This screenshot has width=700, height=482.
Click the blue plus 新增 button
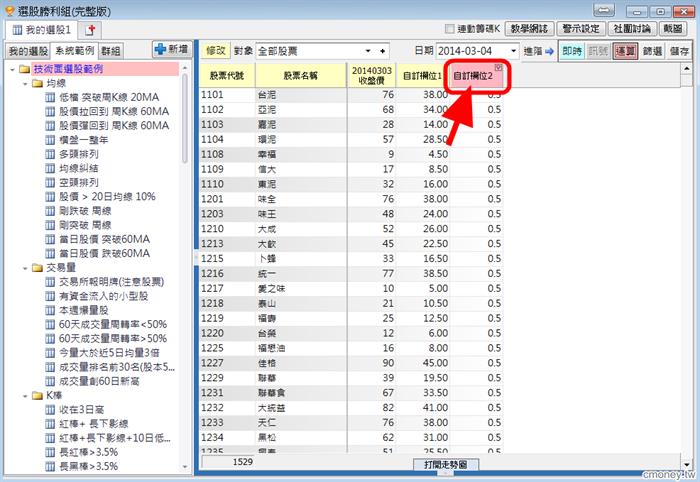(x=172, y=49)
